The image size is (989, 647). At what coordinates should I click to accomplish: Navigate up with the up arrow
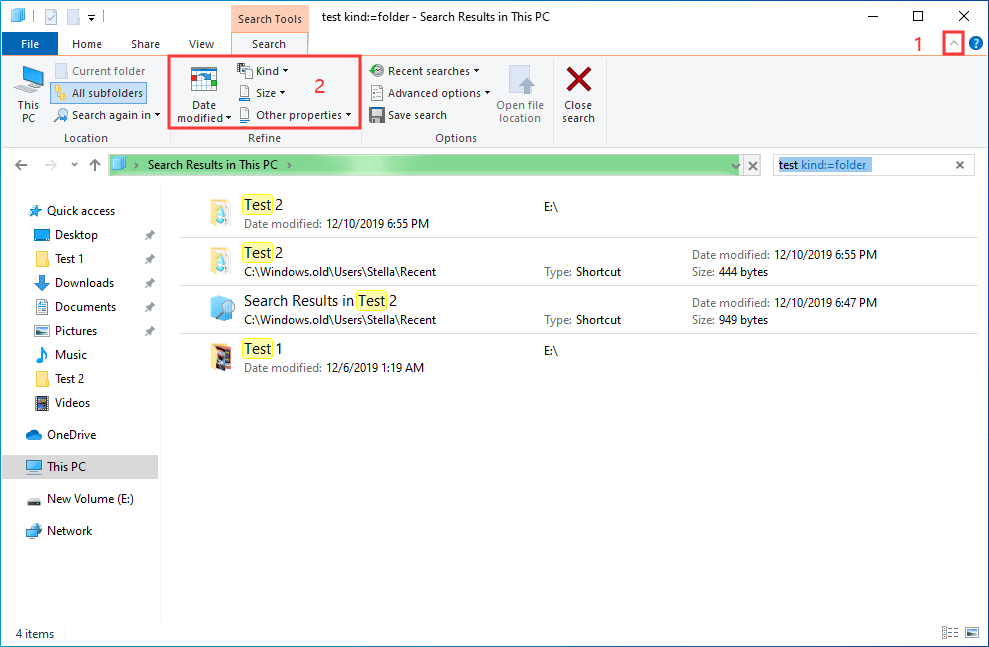pos(95,165)
